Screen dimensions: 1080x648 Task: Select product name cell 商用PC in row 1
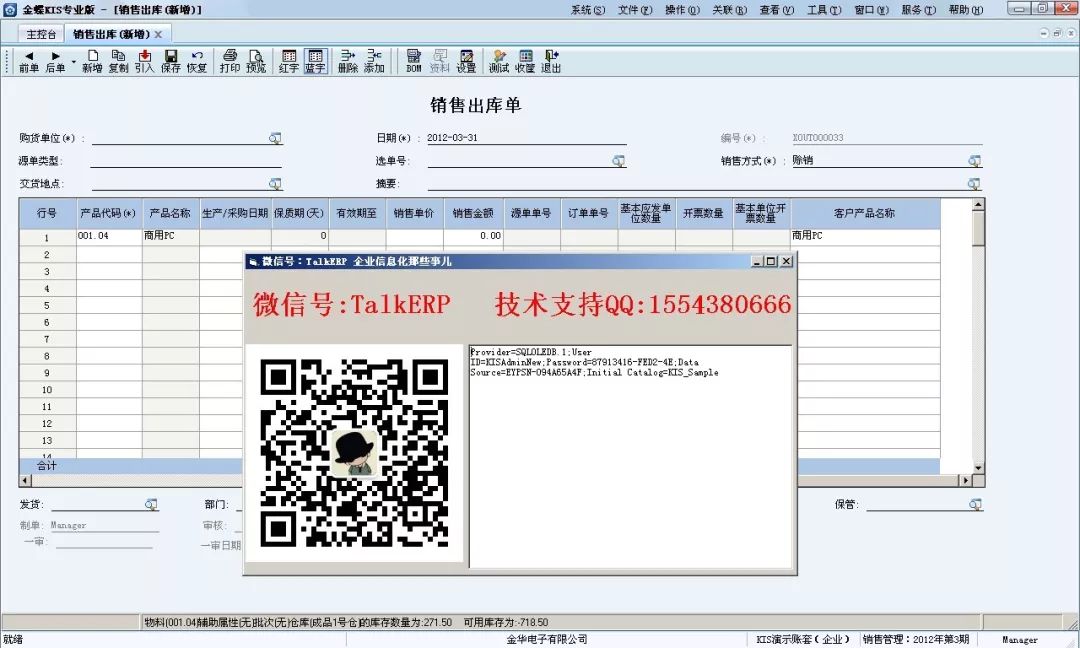[171, 236]
